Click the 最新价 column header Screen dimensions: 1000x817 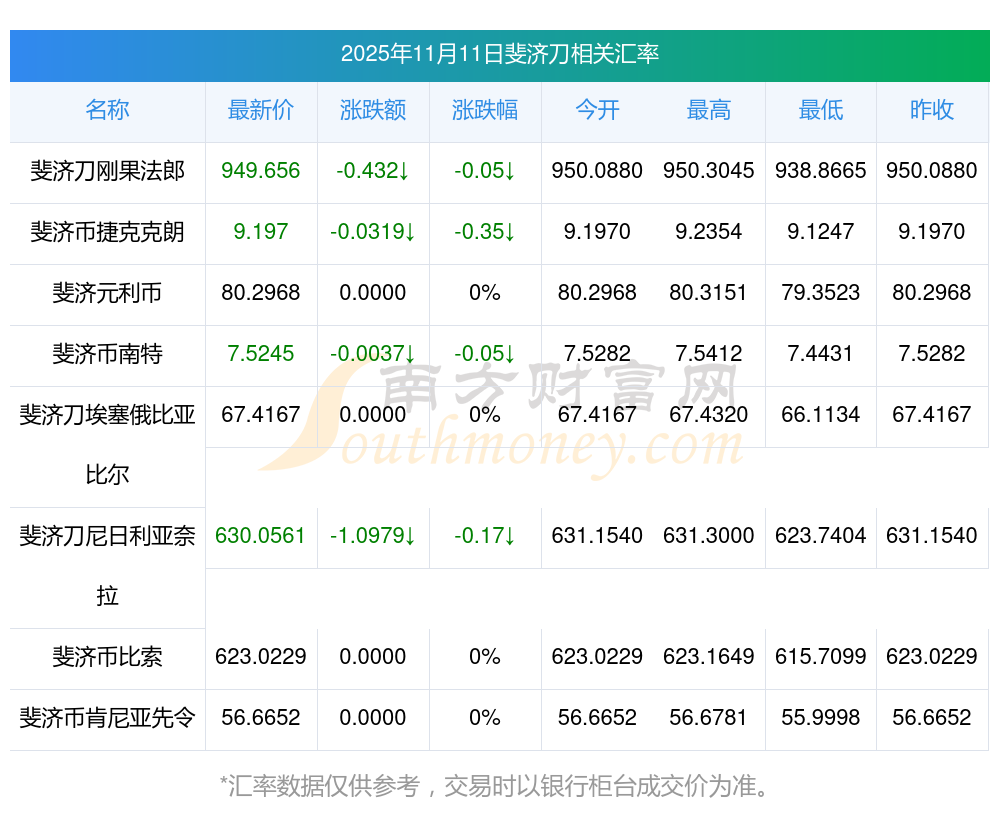pyautogui.click(x=260, y=110)
